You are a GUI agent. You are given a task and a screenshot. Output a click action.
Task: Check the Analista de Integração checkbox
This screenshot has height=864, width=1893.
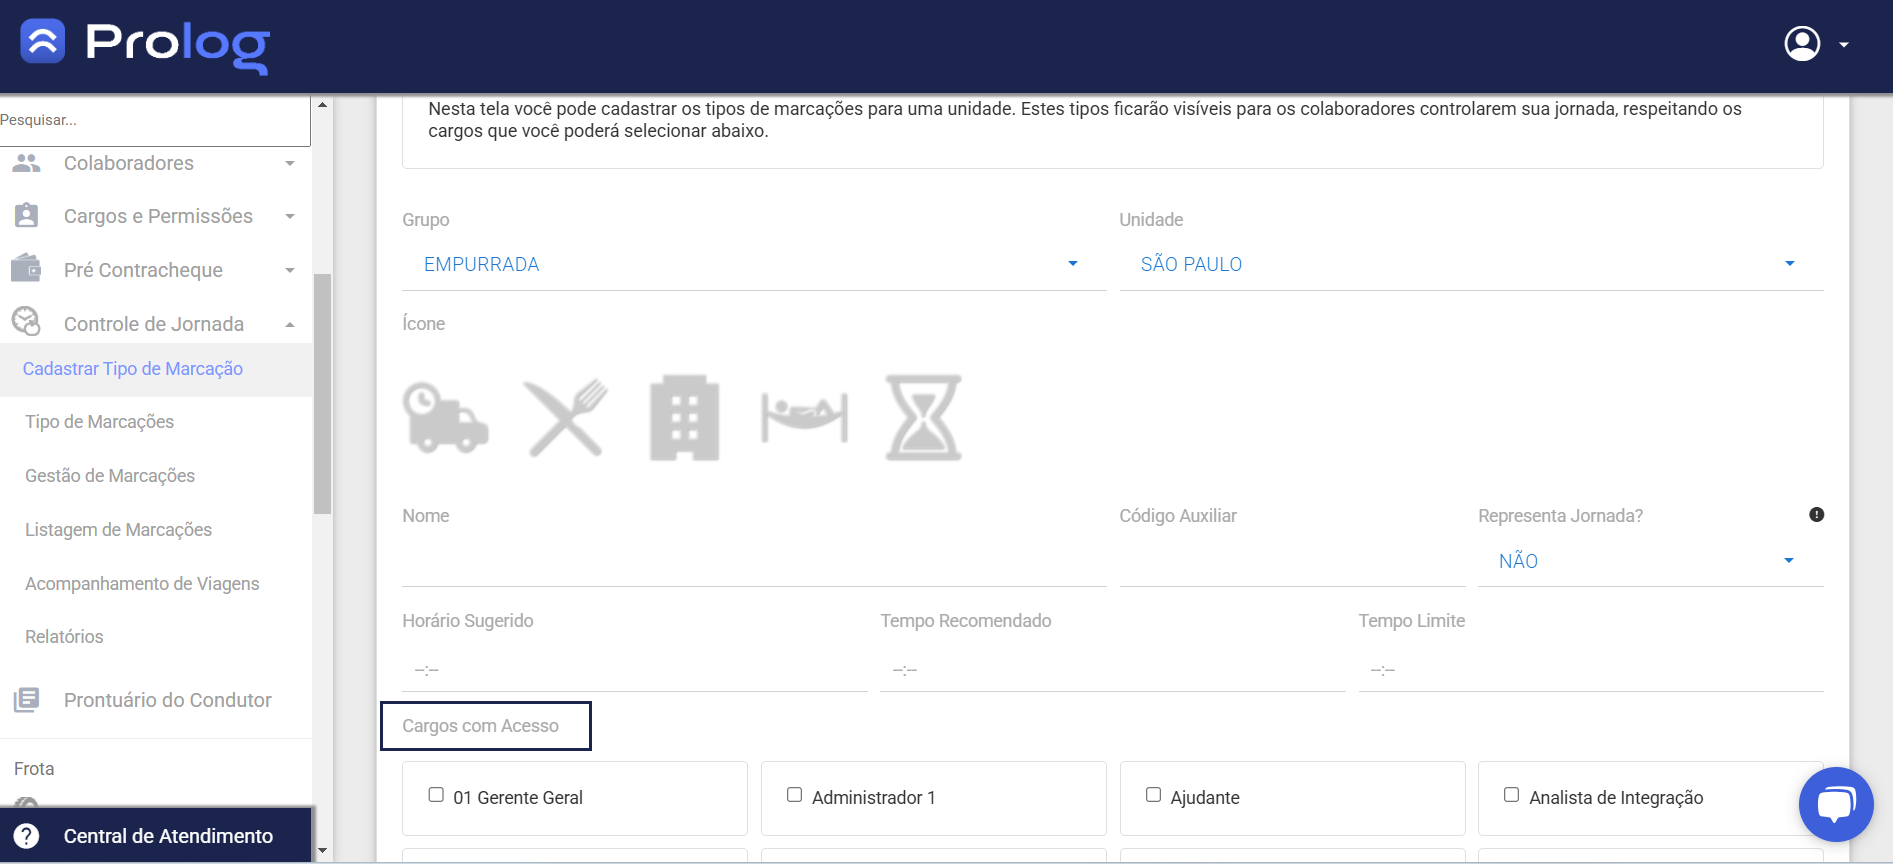(1511, 795)
